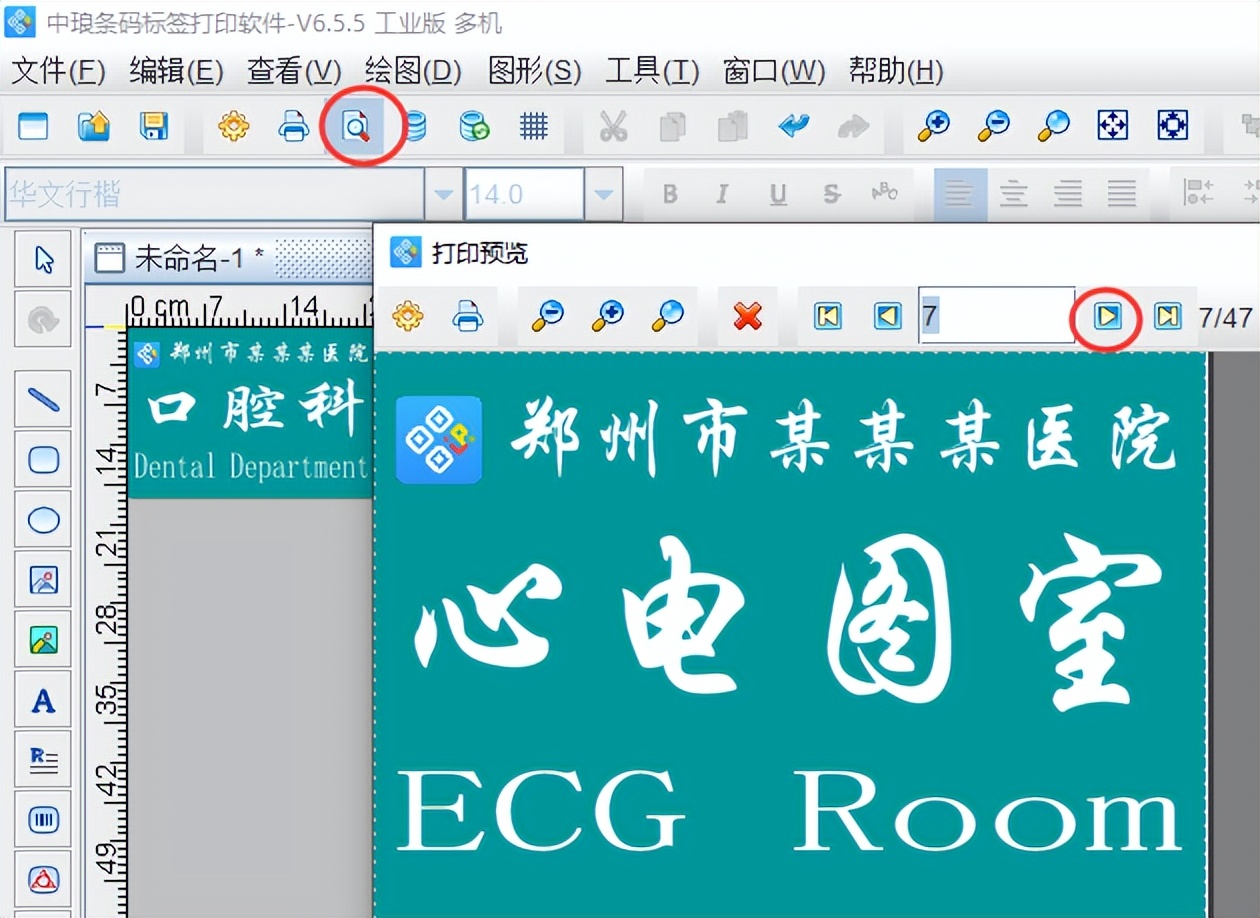1260x918 pixels.
Task: Select the upper picture tool in side toolbar
Action: point(44,580)
